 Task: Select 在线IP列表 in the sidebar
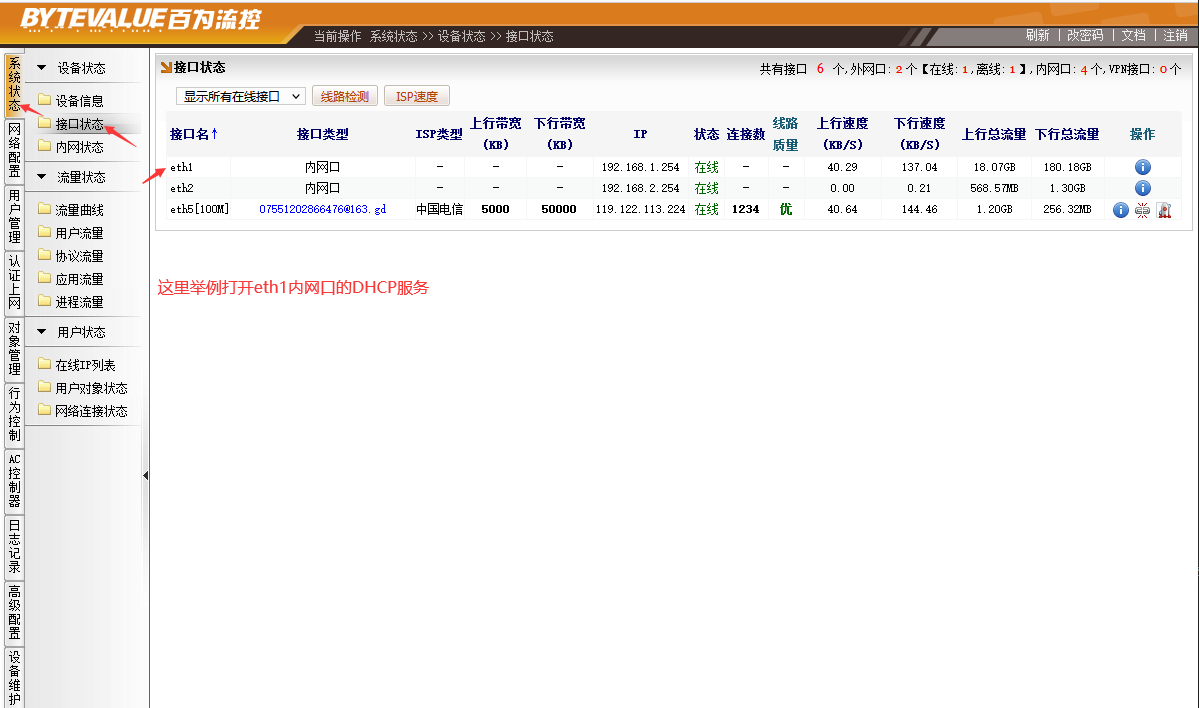(x=85, y=365)
